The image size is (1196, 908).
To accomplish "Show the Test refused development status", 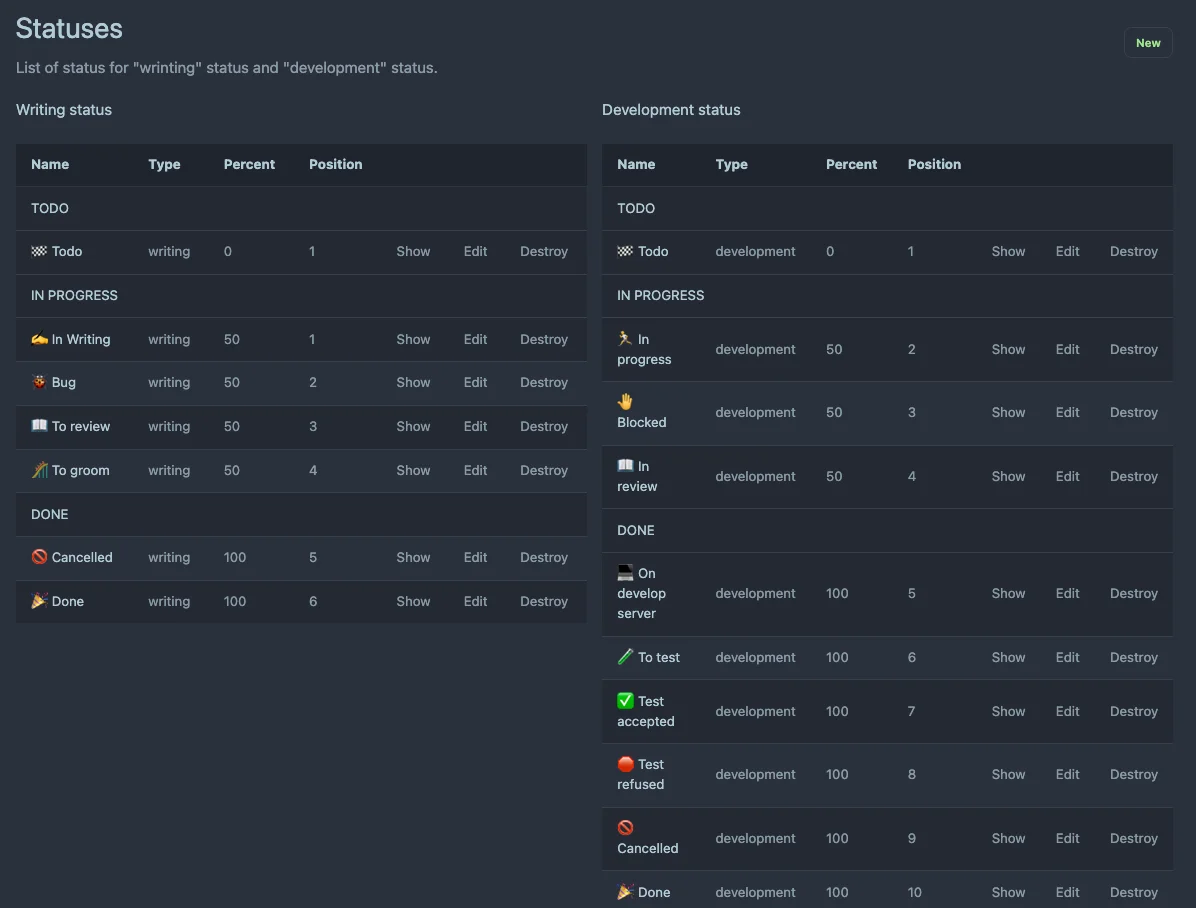I will tap(1008, 774).
